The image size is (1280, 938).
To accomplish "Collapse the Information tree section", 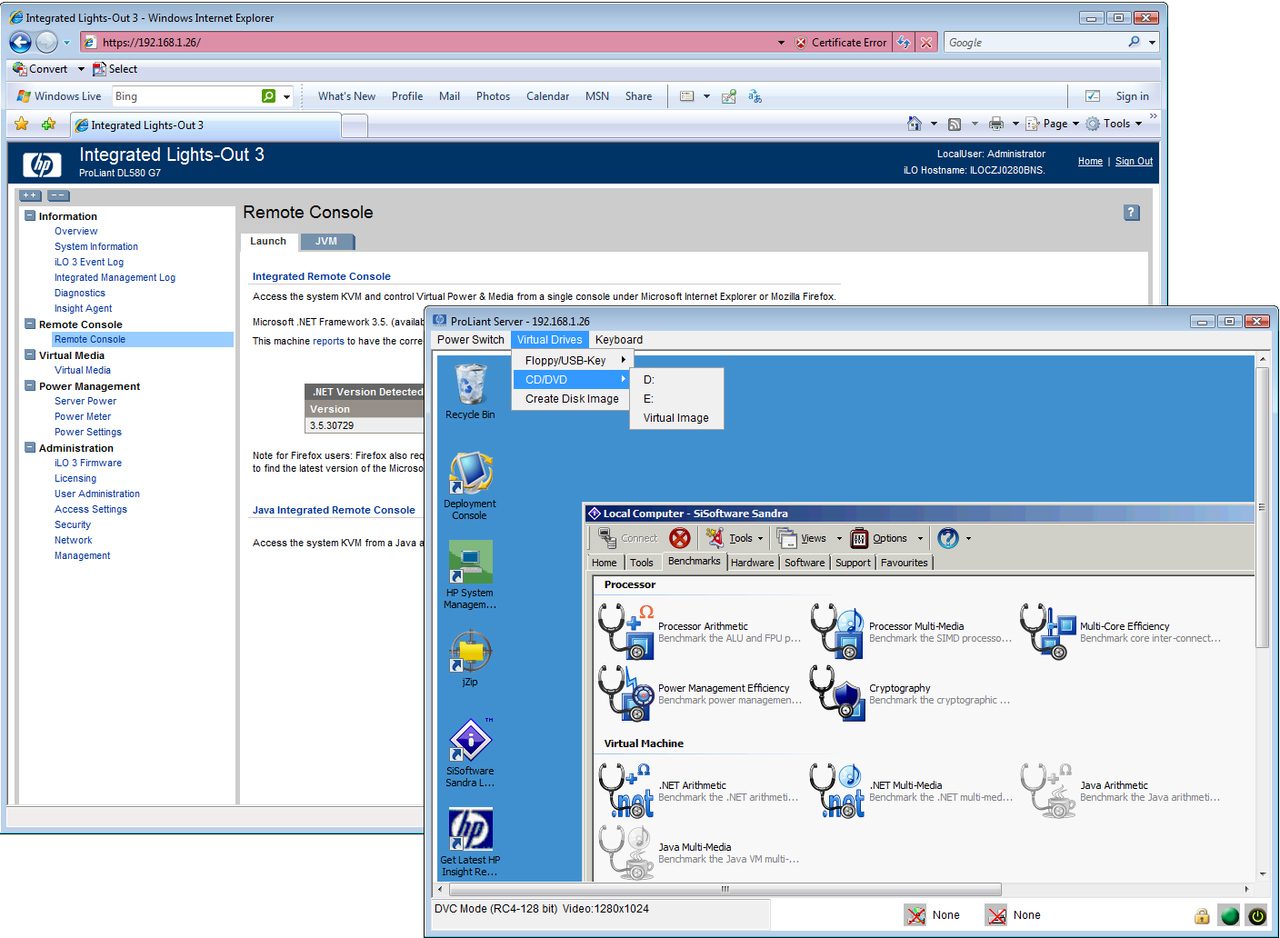I will point(30,216).
